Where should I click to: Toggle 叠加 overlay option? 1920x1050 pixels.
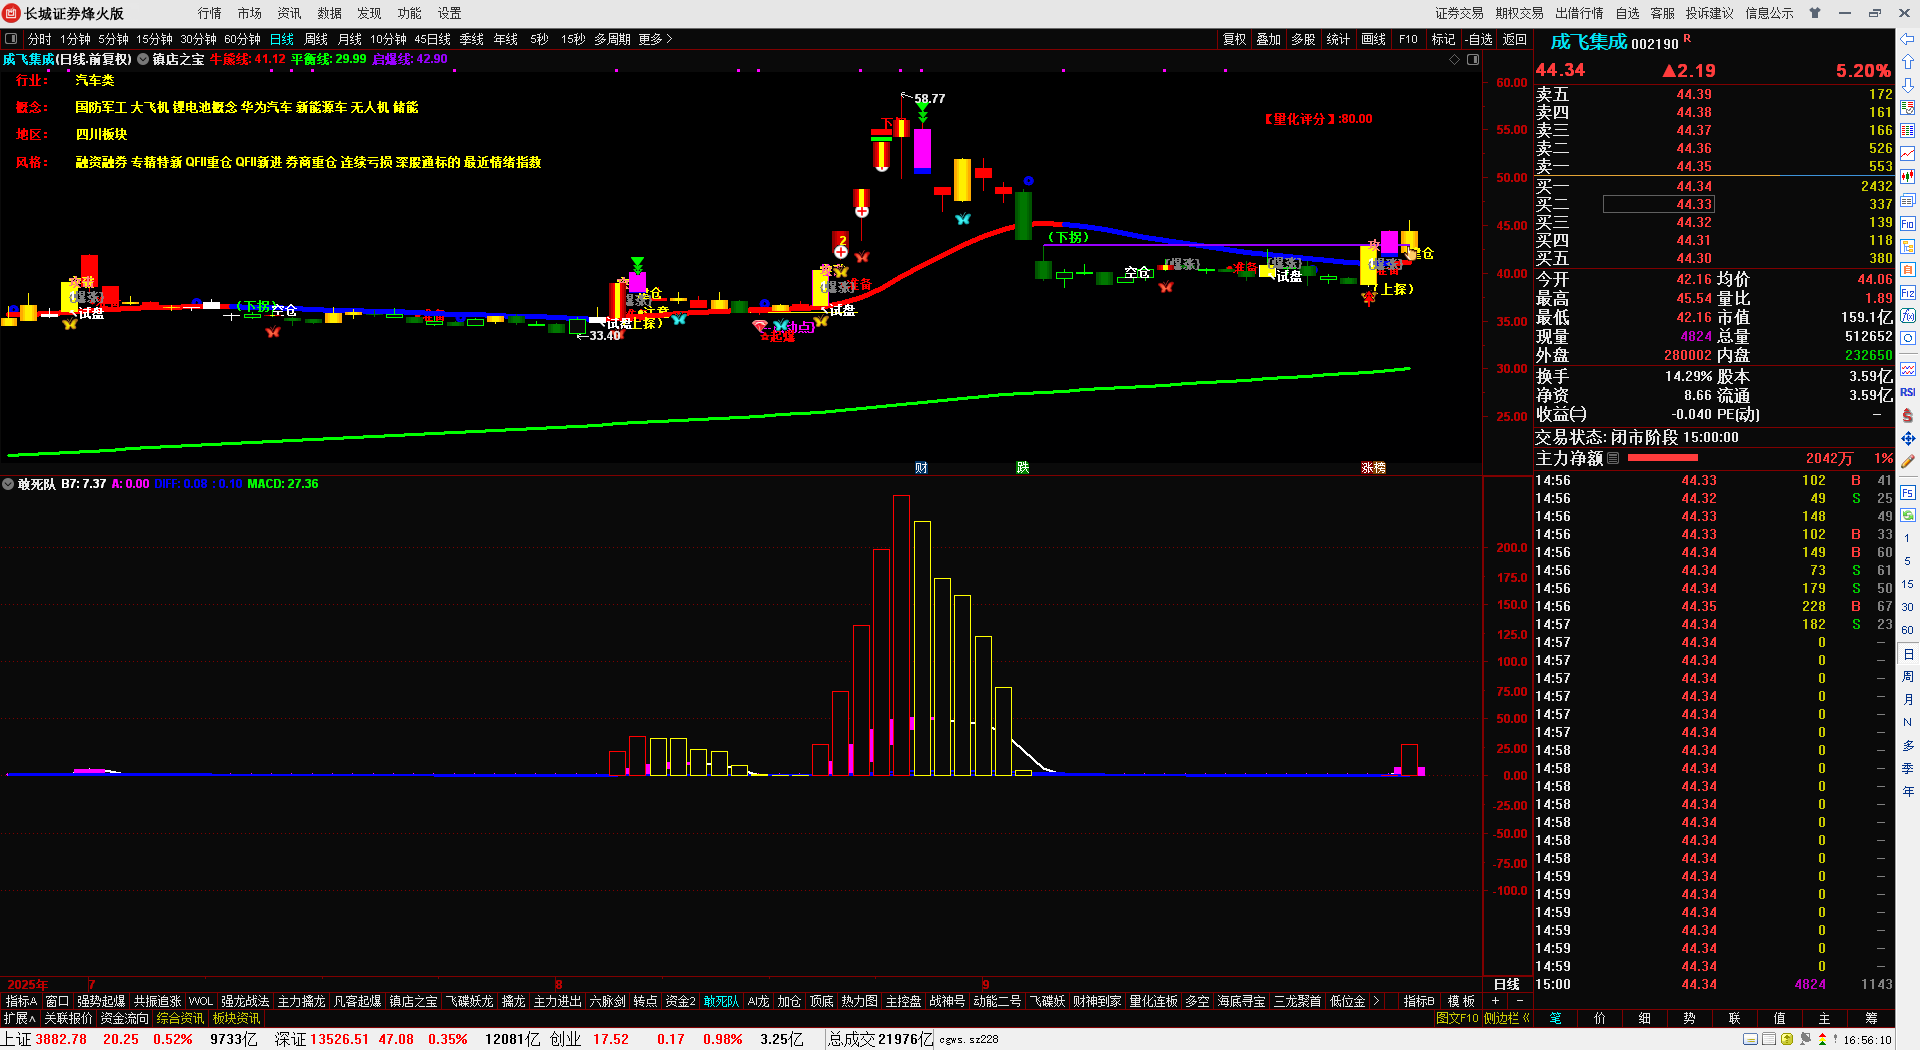(x=1269, y=39)
